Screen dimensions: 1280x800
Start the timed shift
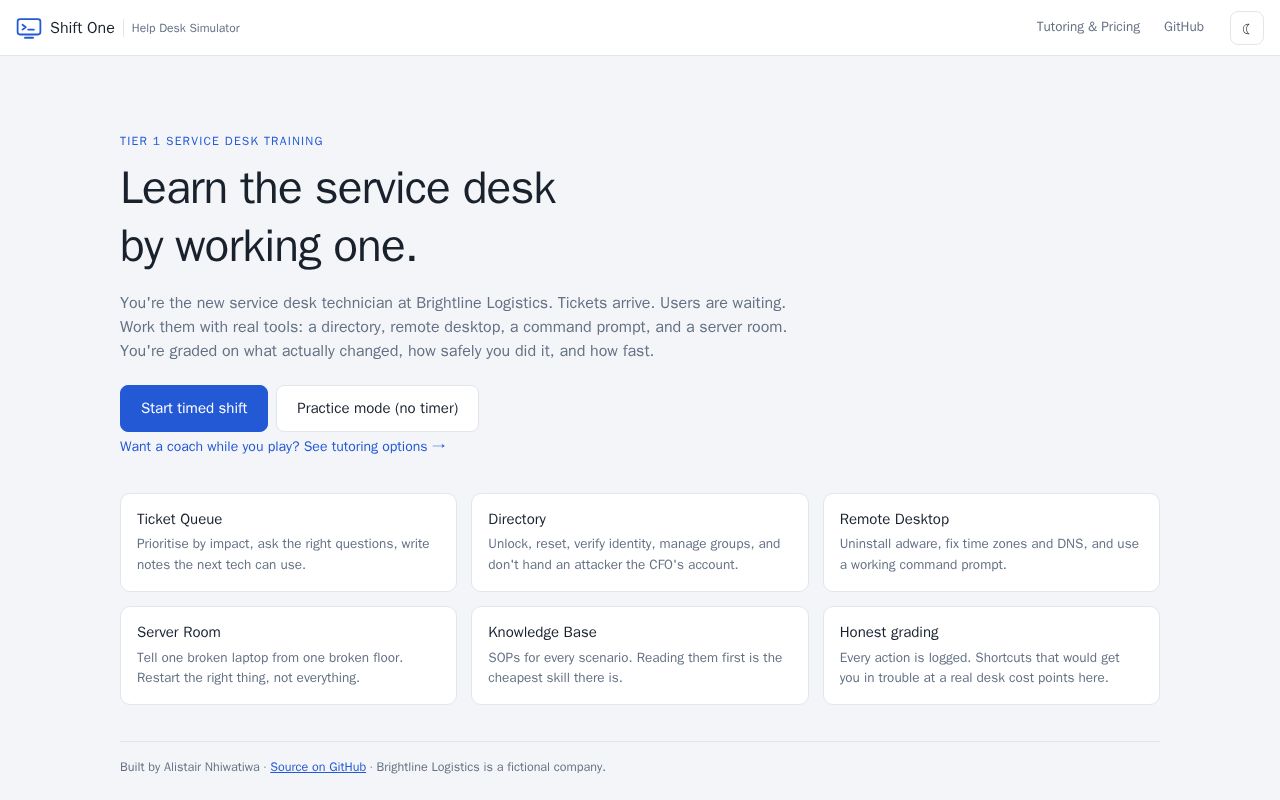coord(194,408)
